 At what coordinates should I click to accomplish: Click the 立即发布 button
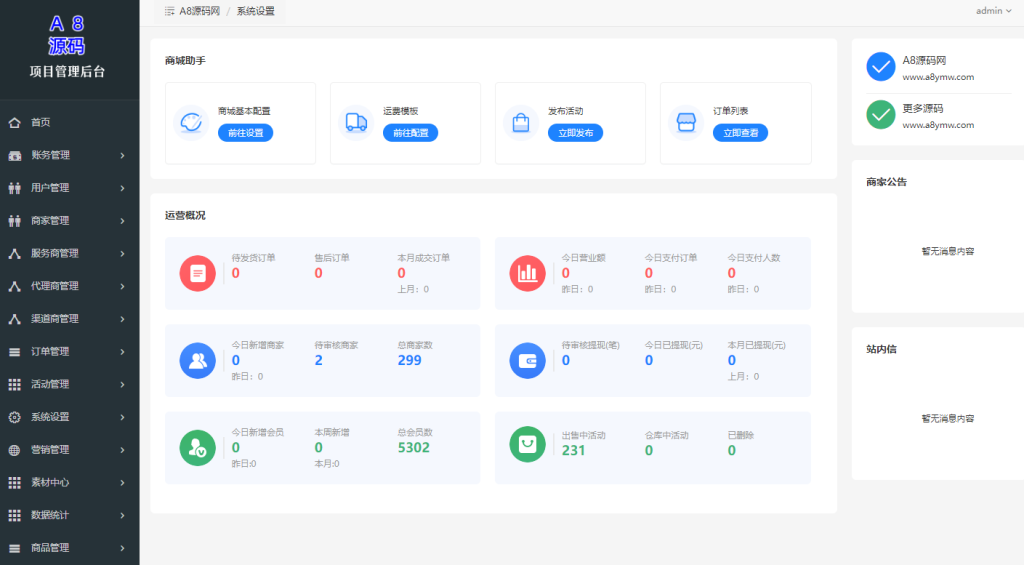575,133
